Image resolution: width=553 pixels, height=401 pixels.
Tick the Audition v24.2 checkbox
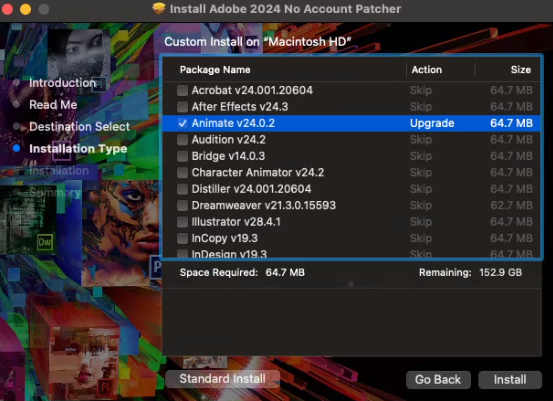click(x=182, y=140)
